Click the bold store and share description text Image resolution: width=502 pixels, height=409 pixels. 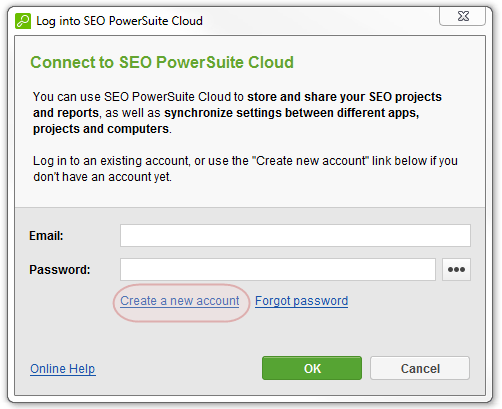[344, 97]
